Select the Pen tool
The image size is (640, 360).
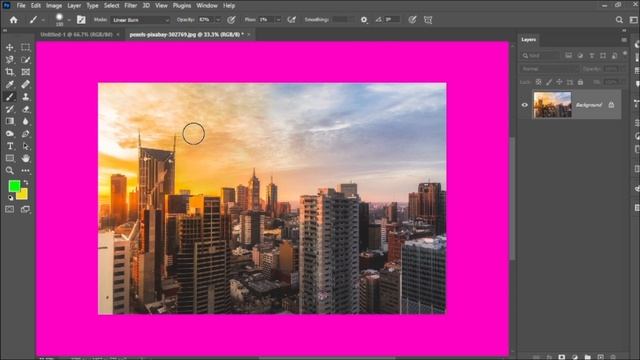pyautogui.click(x=25, y=133)
